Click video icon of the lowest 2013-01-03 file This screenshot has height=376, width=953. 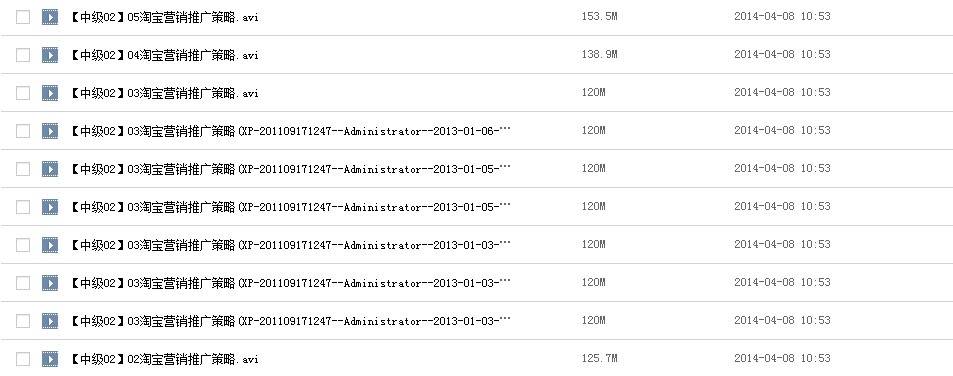click(50, 321)
